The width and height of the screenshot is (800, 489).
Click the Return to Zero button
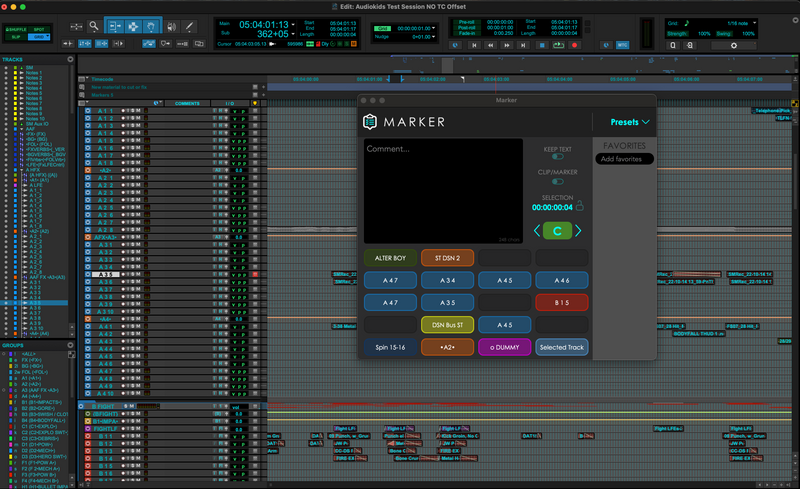pos(474,45)
